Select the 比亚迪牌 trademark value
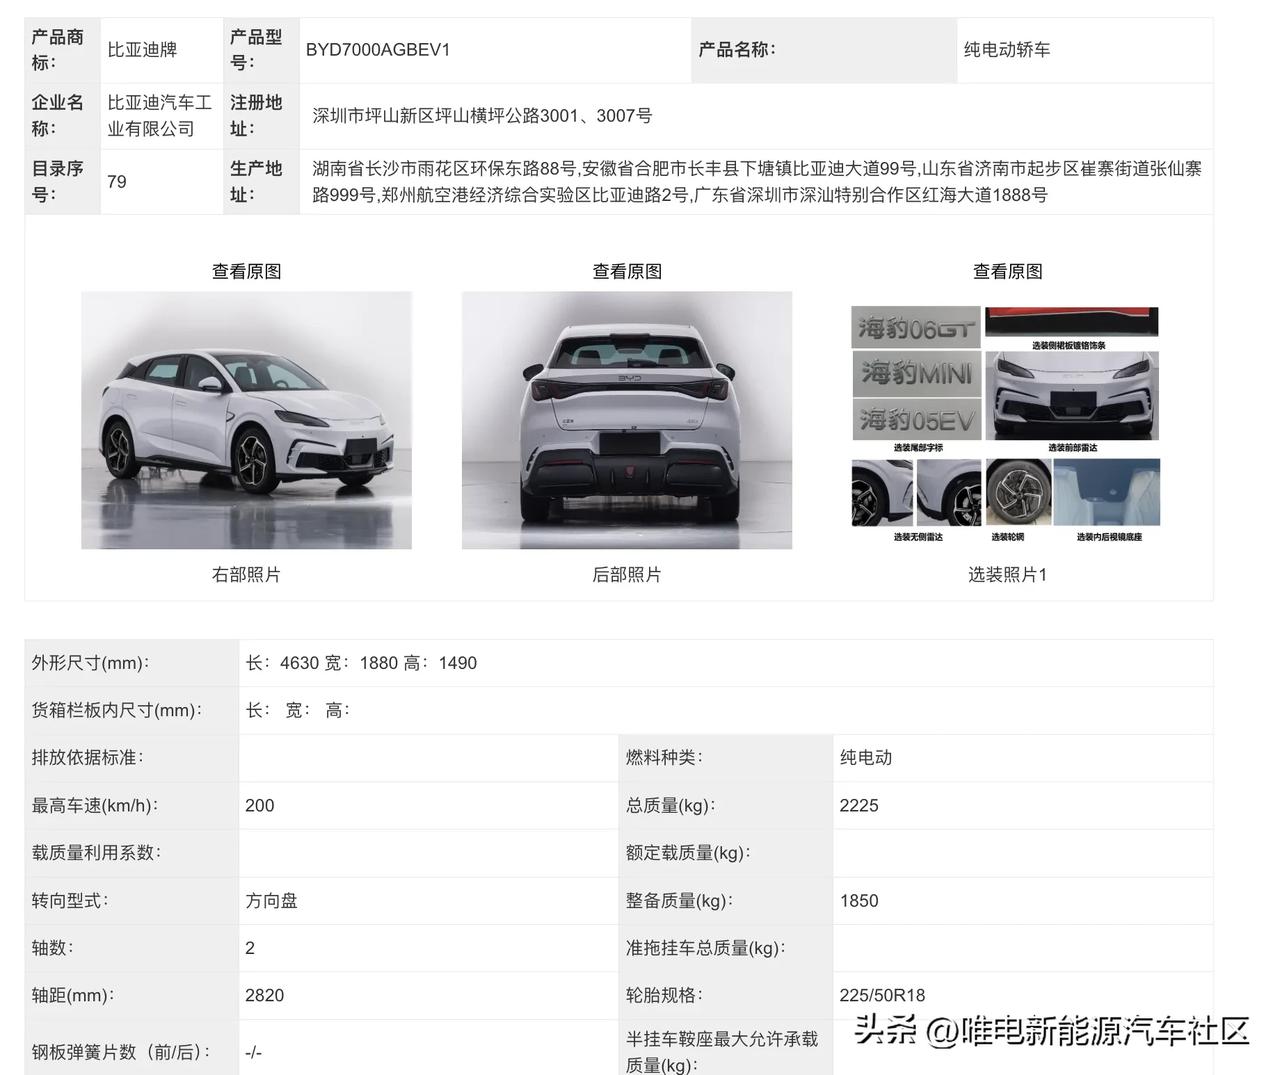Viewport: 1280px width, 1075px height. (x=142, y=49)
